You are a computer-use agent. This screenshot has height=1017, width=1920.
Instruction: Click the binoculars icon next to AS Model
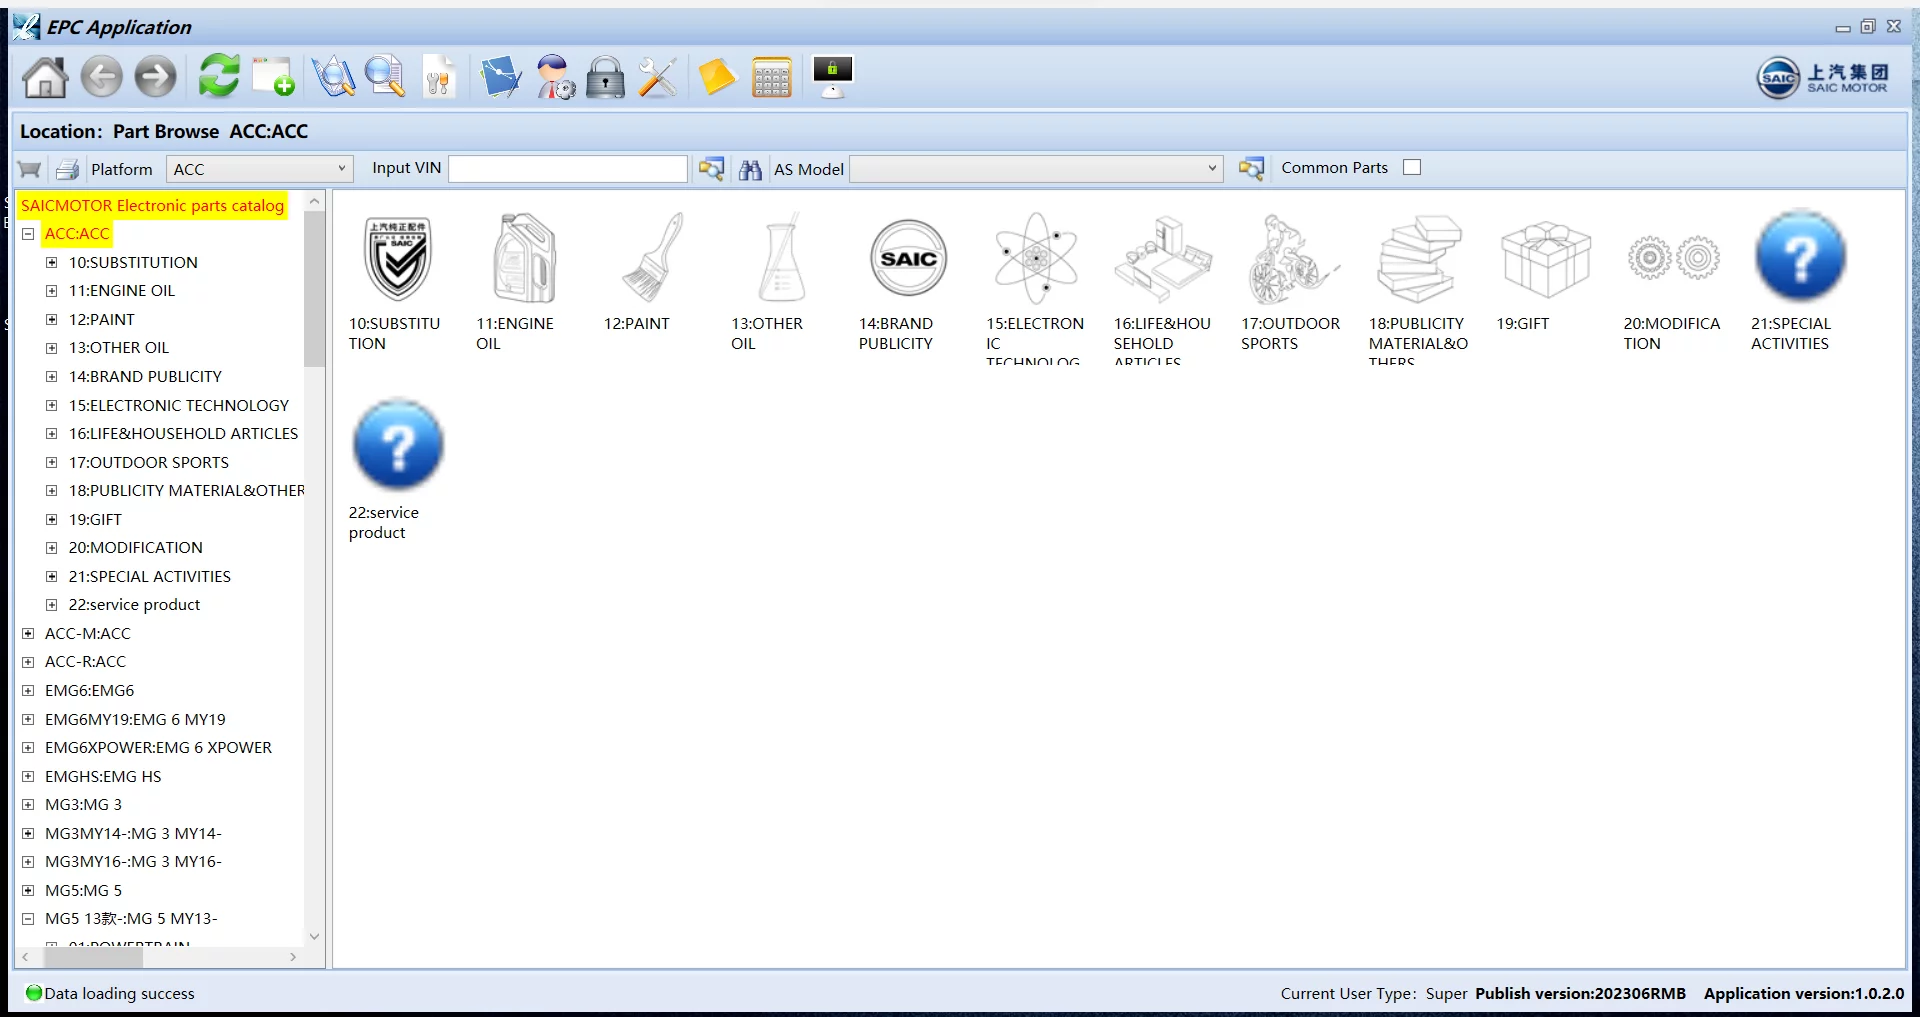pos(750,169)
